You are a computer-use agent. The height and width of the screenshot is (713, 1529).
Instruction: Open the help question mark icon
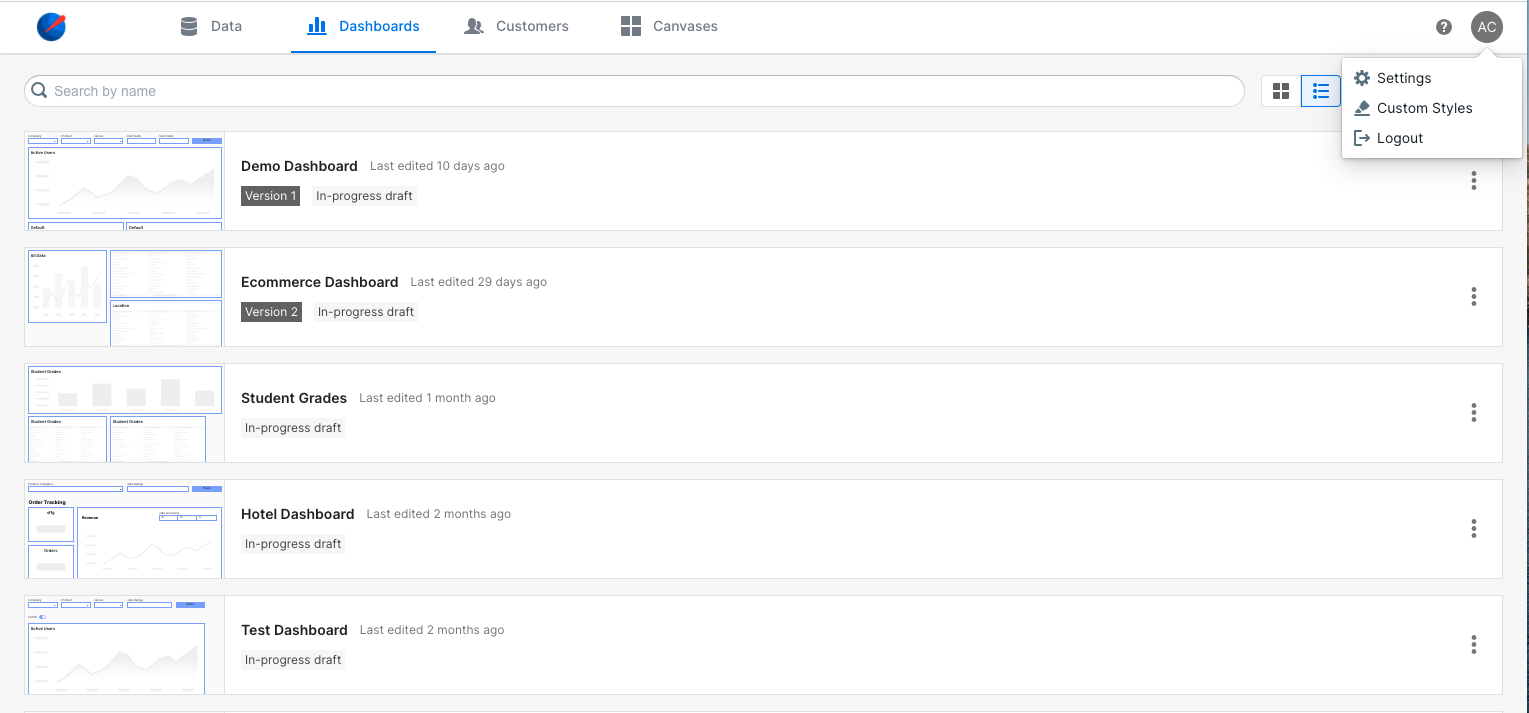click(x=1443, y=27)
